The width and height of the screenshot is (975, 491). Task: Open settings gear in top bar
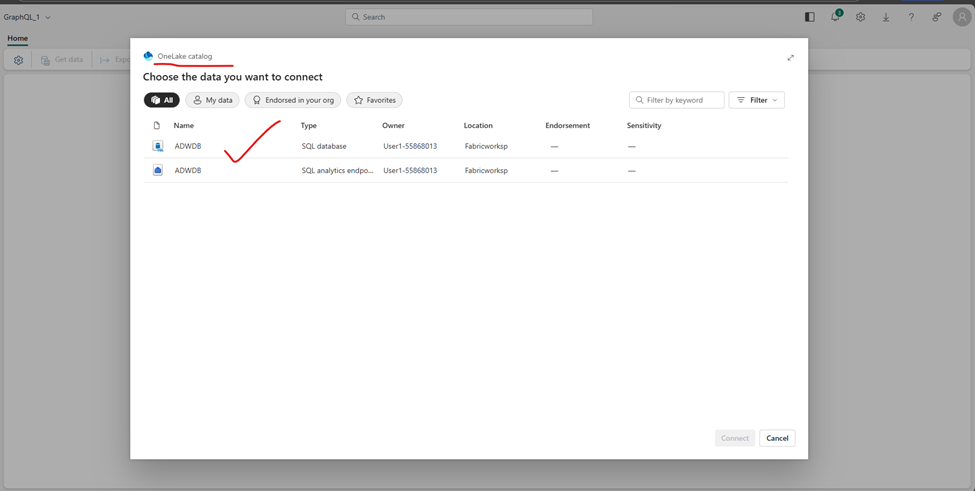pyautogui.click(x=860, y=17)
